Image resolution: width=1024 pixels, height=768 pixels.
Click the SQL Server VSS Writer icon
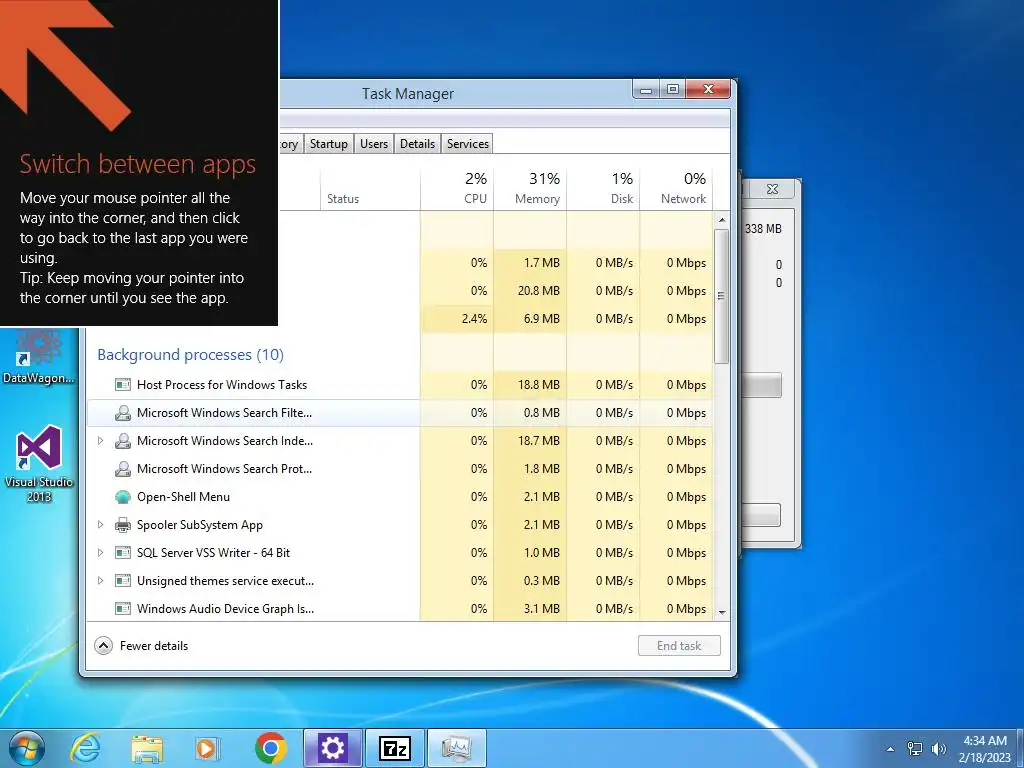coord(123,552)
